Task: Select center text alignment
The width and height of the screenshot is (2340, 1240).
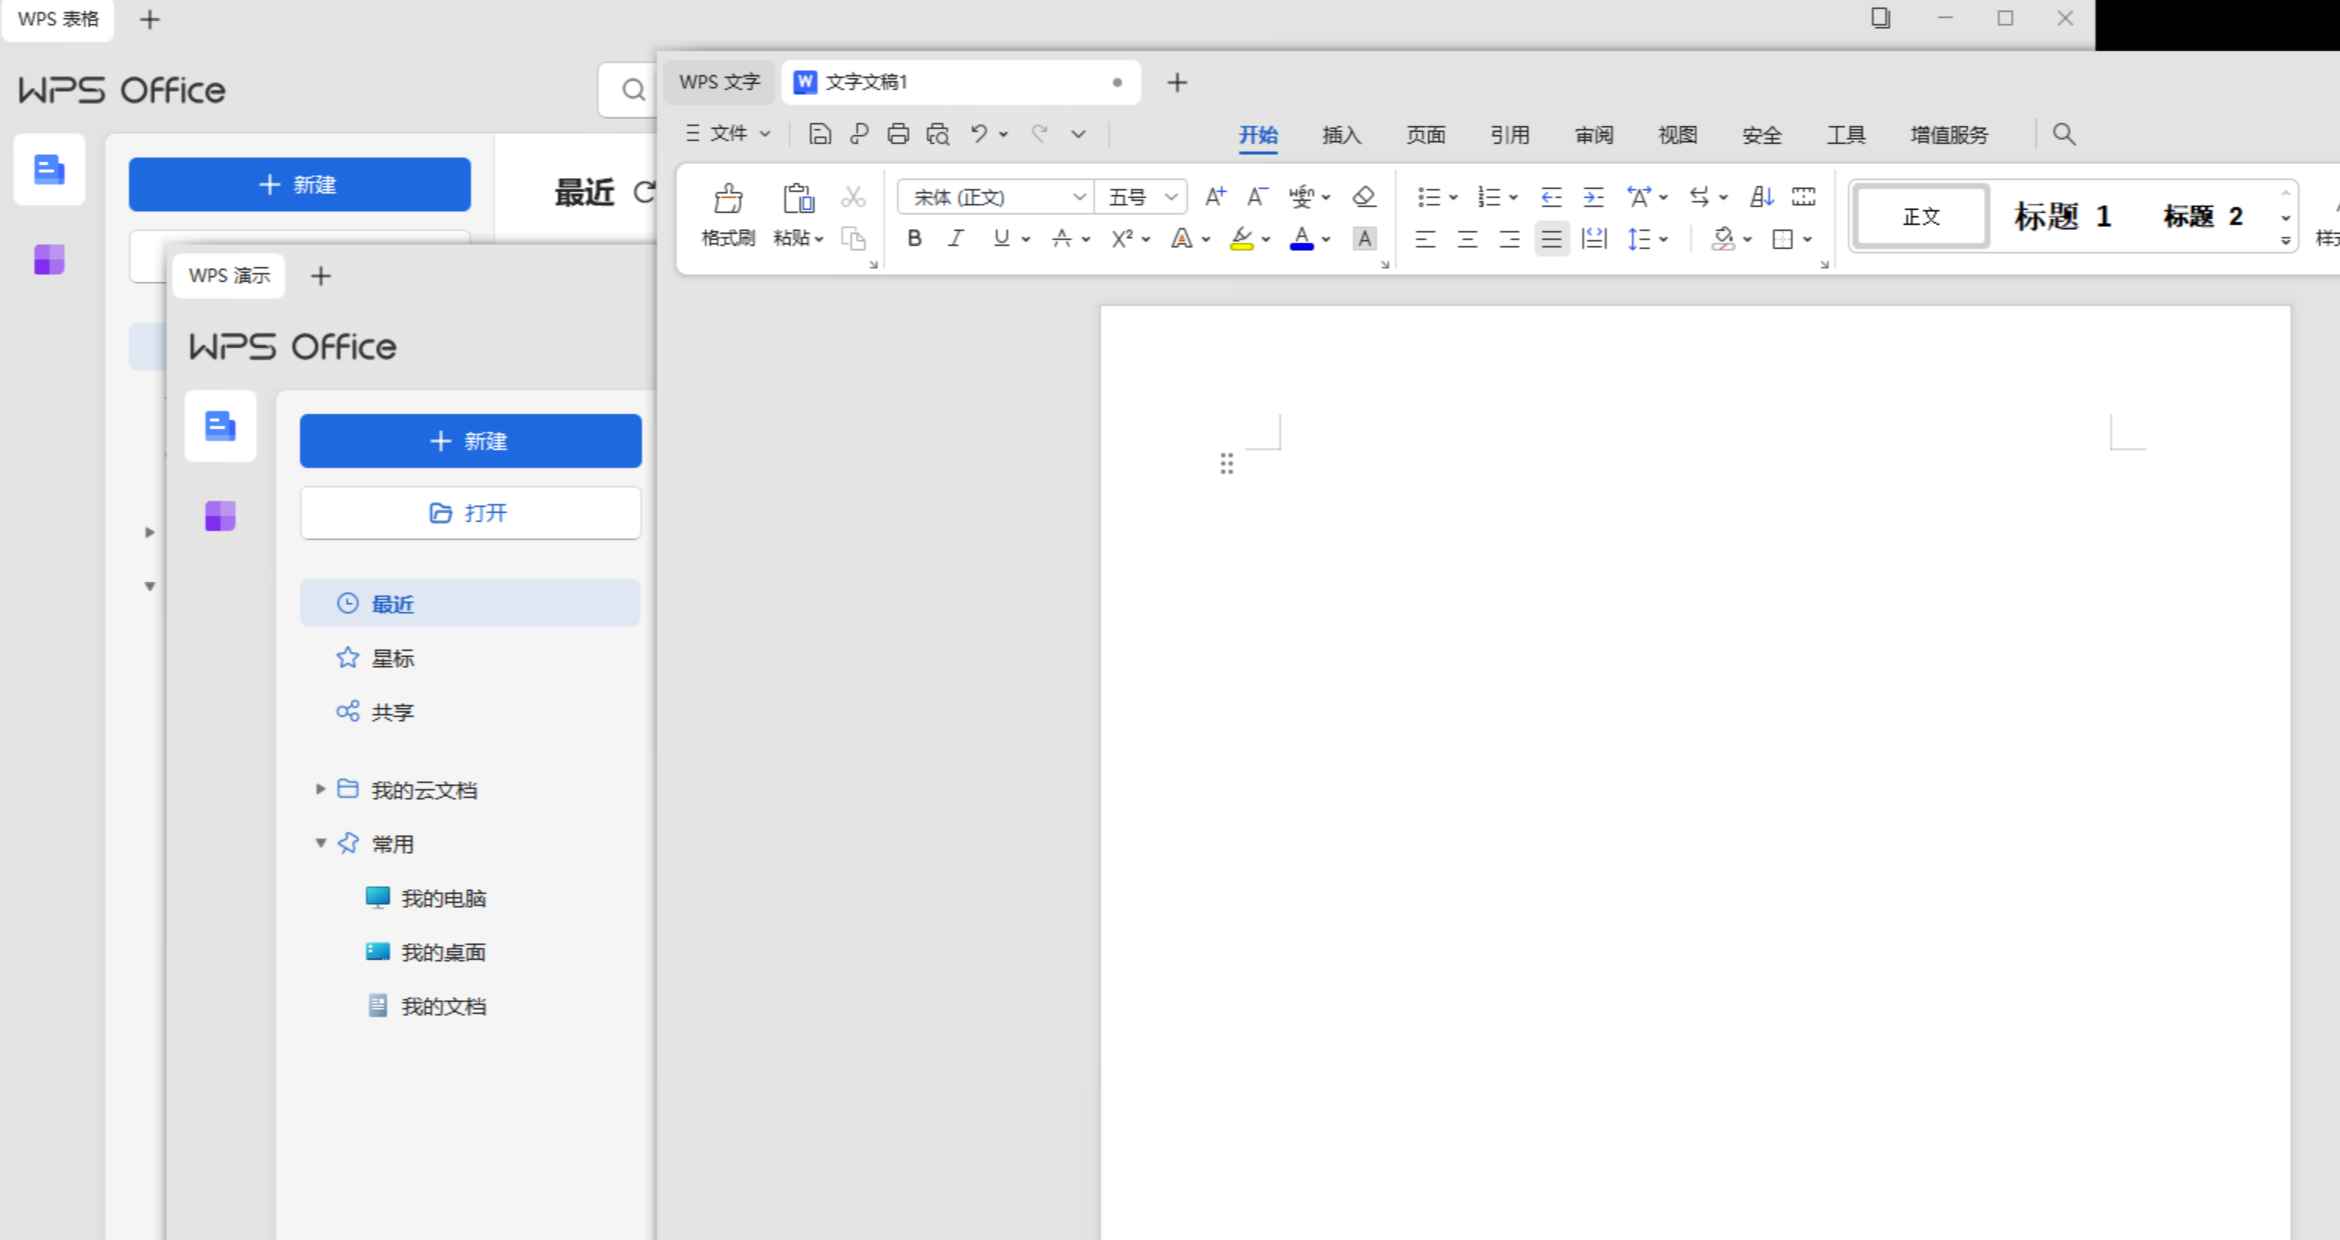Action: tap(1467, 239)
